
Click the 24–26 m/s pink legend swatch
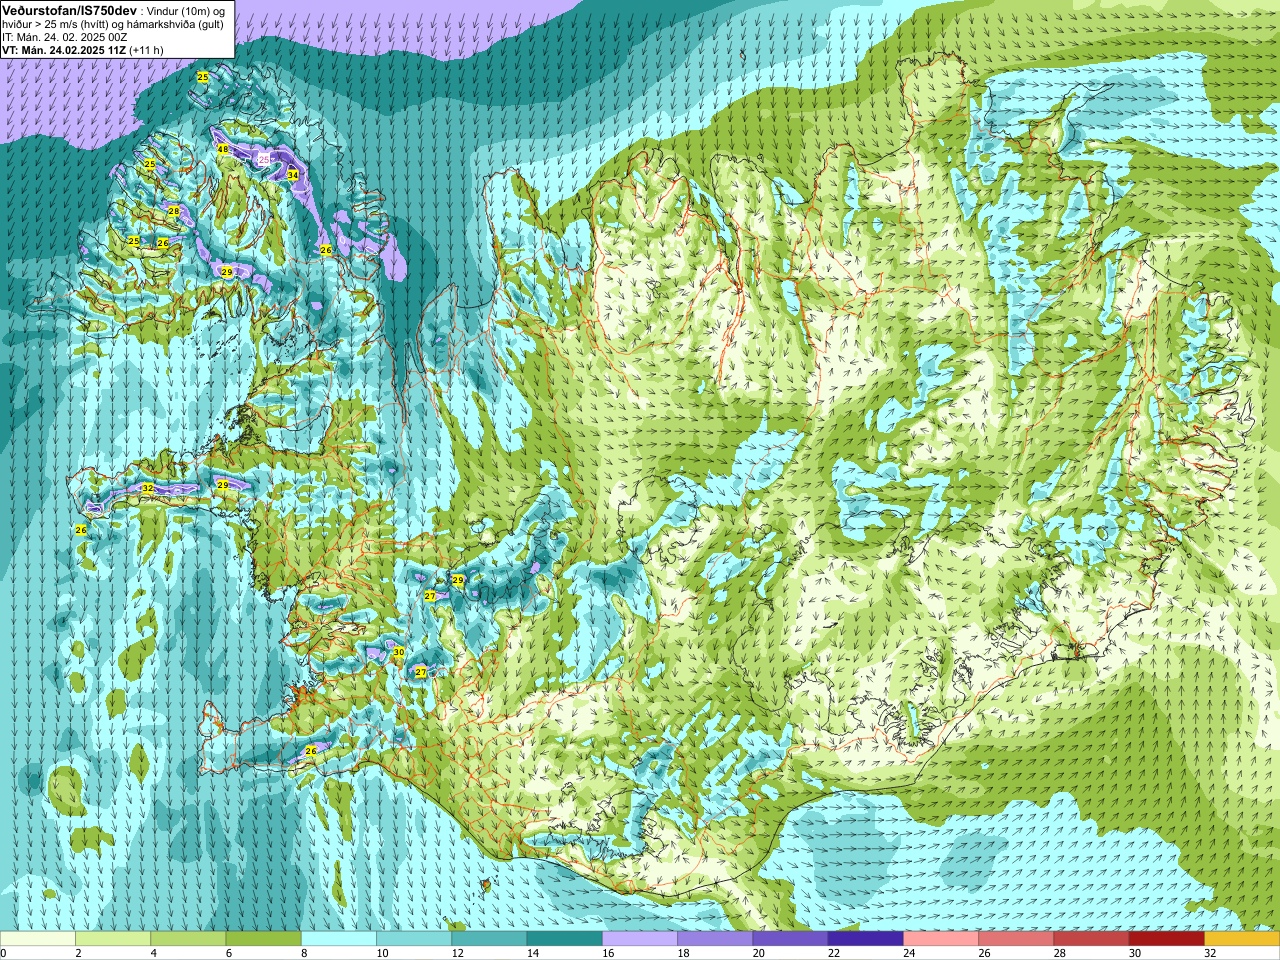click(x=941, y=939)
